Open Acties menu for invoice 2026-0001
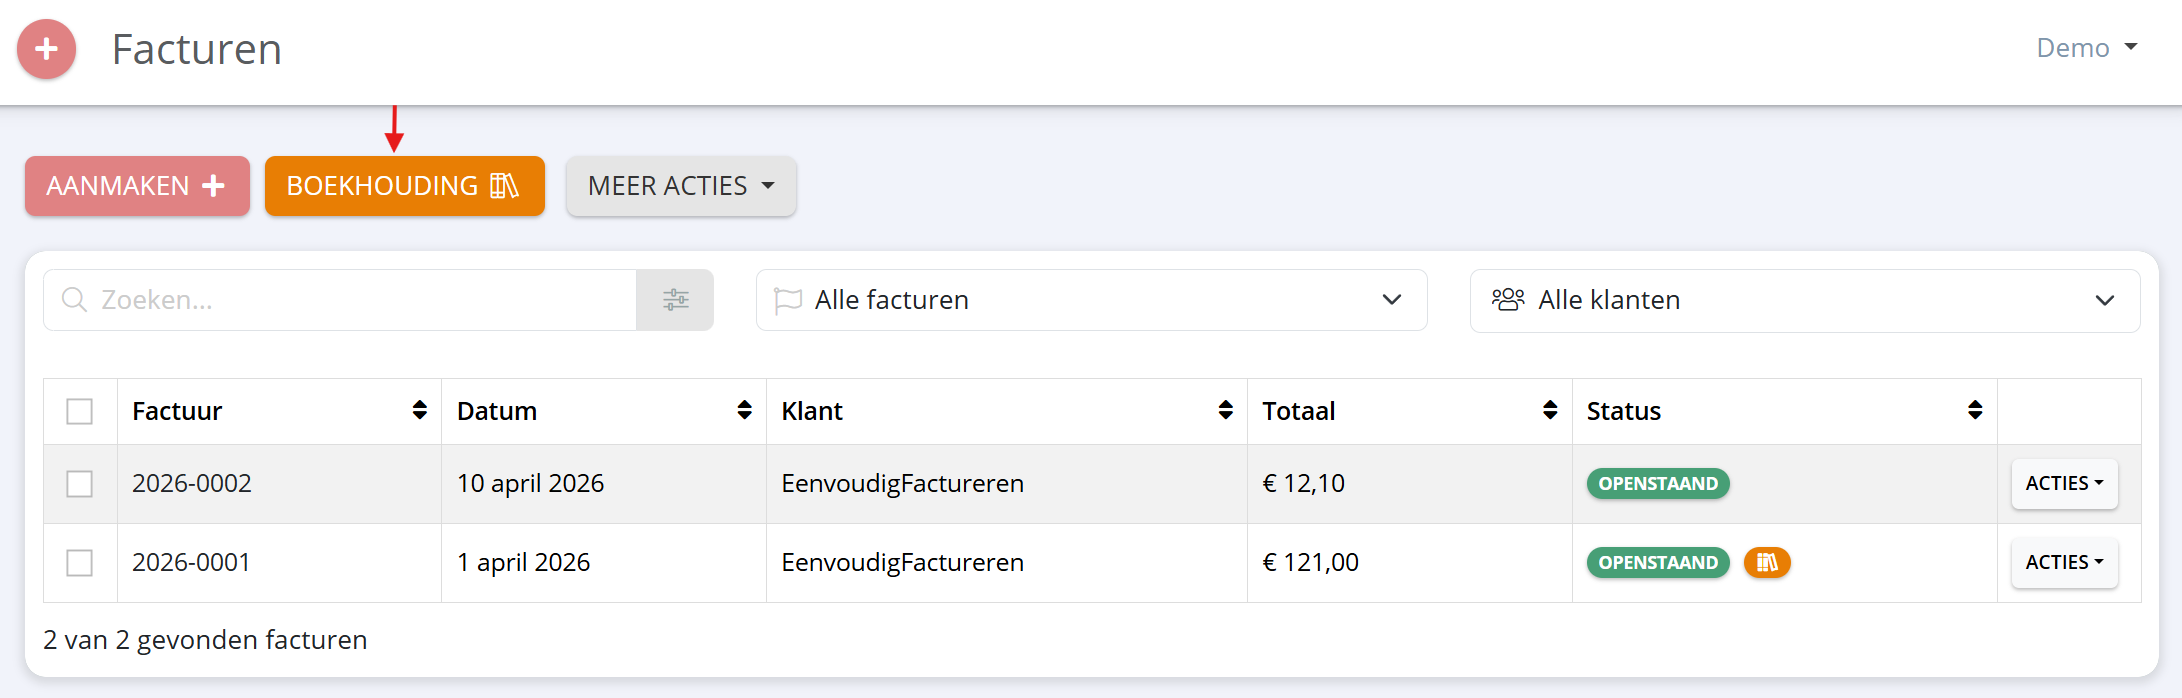The width and height of the screenshot is (2182, 698). click(2064, 563)
